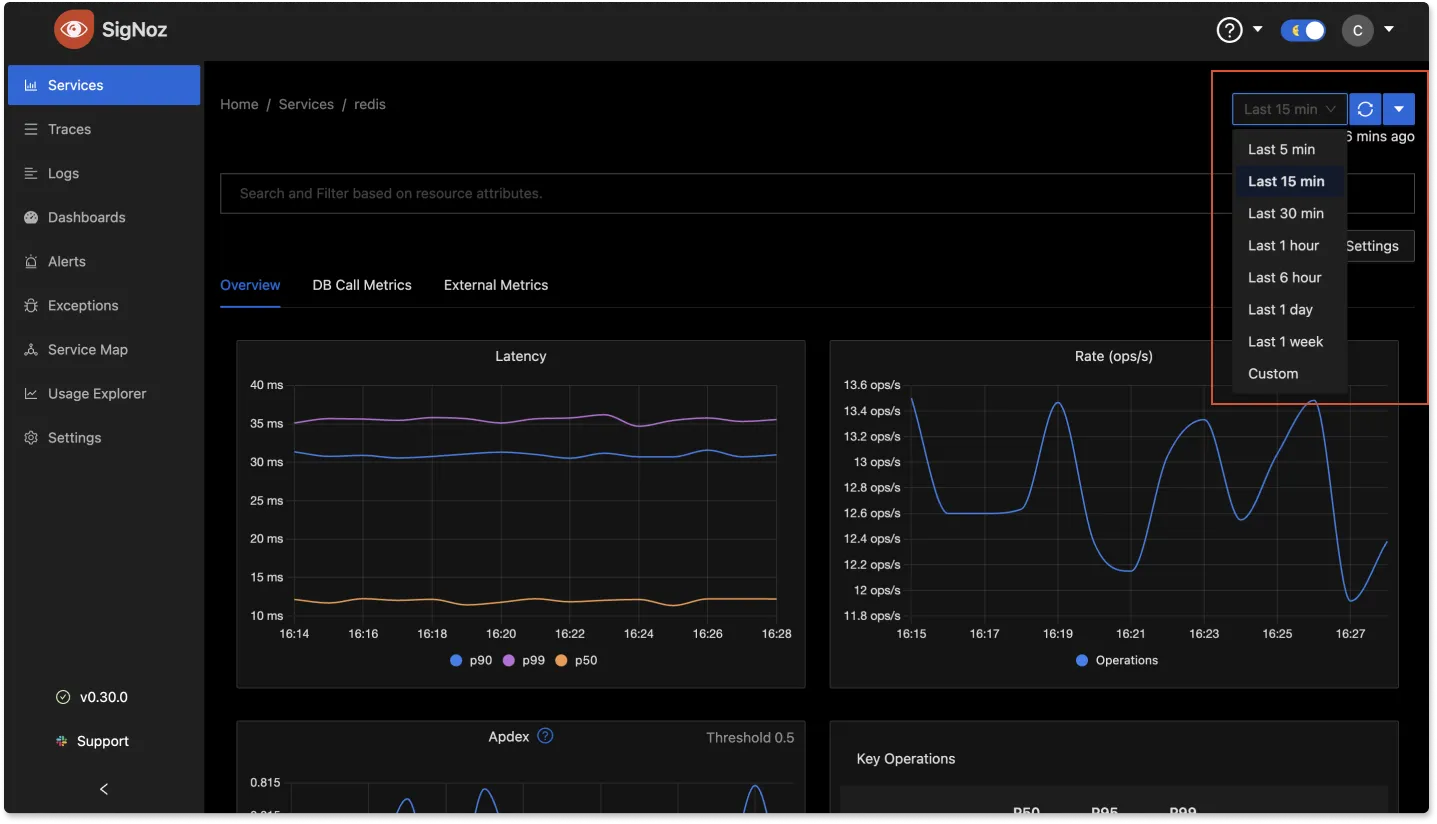
Task: Open the Logs sidebar label
Action: pos(63,173)
